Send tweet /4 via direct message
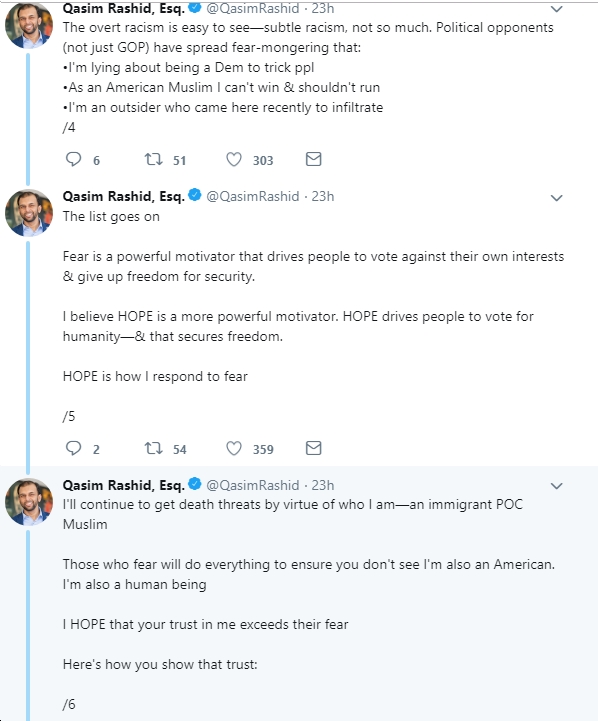Image resolution: width=598 pixels, height=721 pixels. coord(313,159)
